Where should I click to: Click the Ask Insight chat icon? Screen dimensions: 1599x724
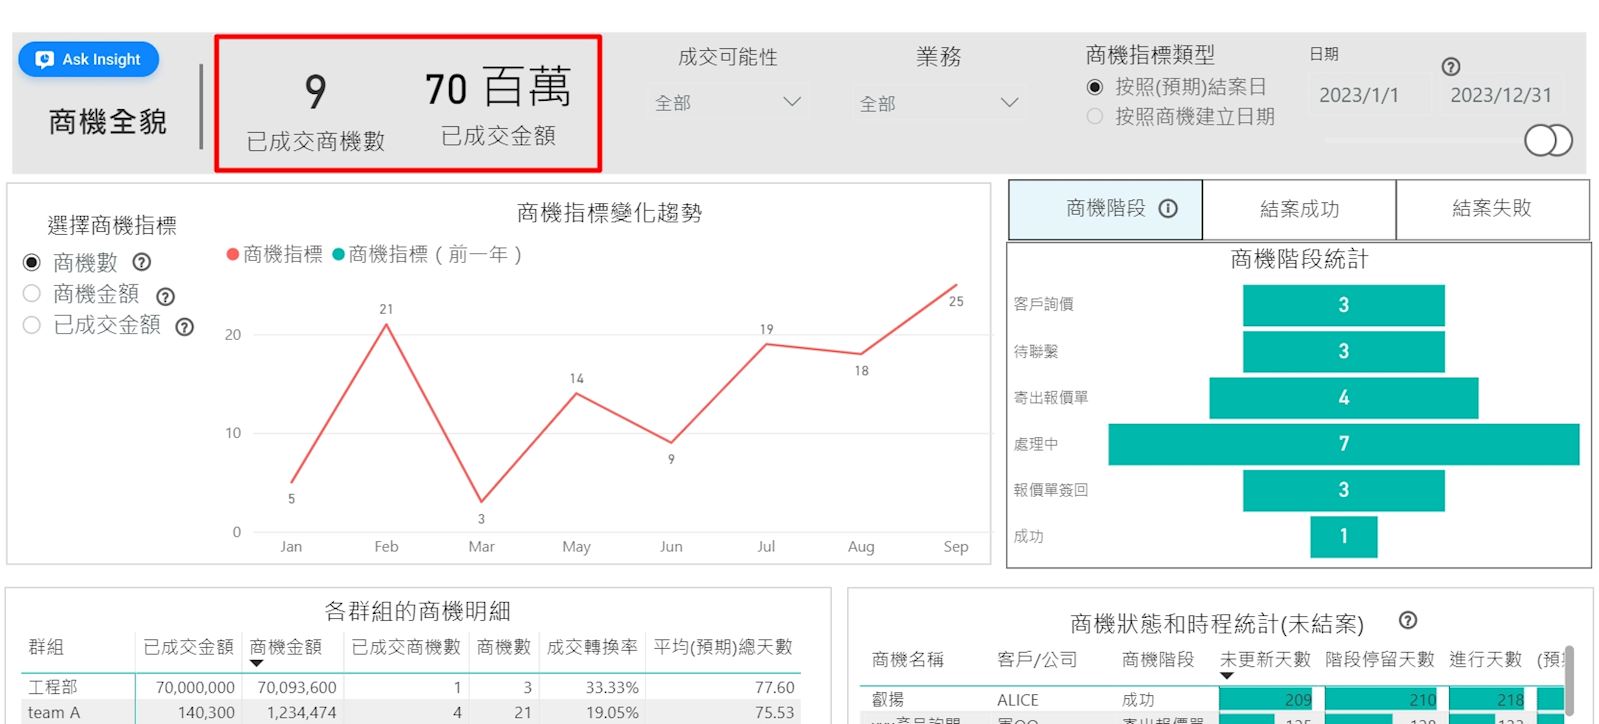click(x=44, y=60)
